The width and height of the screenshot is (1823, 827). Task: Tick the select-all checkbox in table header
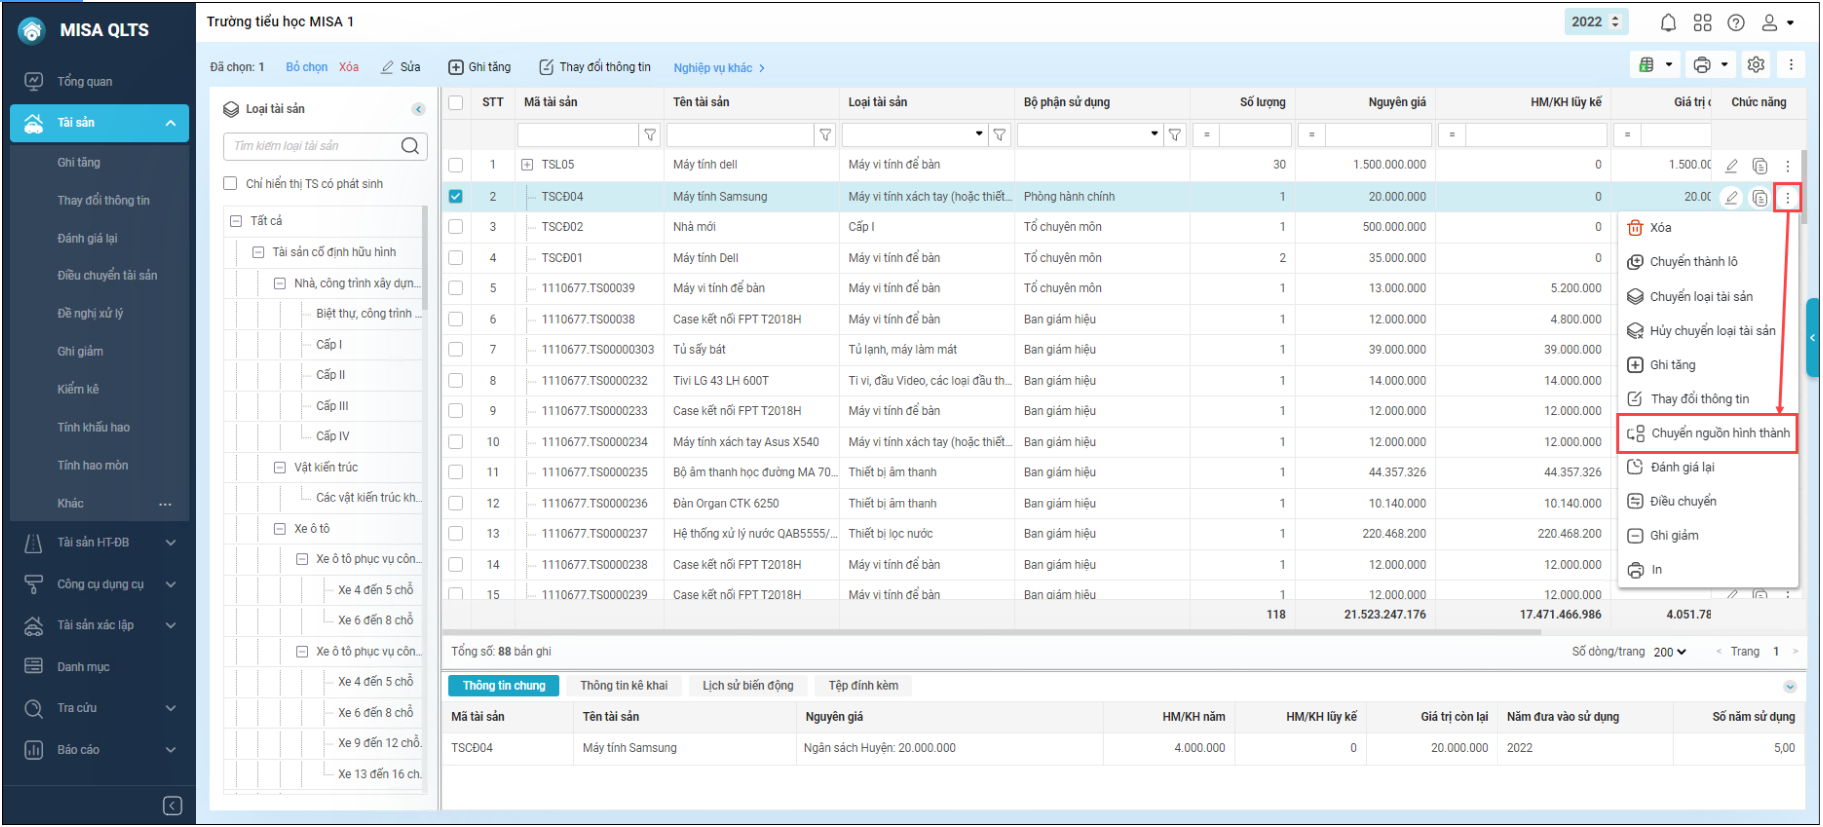(x=456, y=102)
